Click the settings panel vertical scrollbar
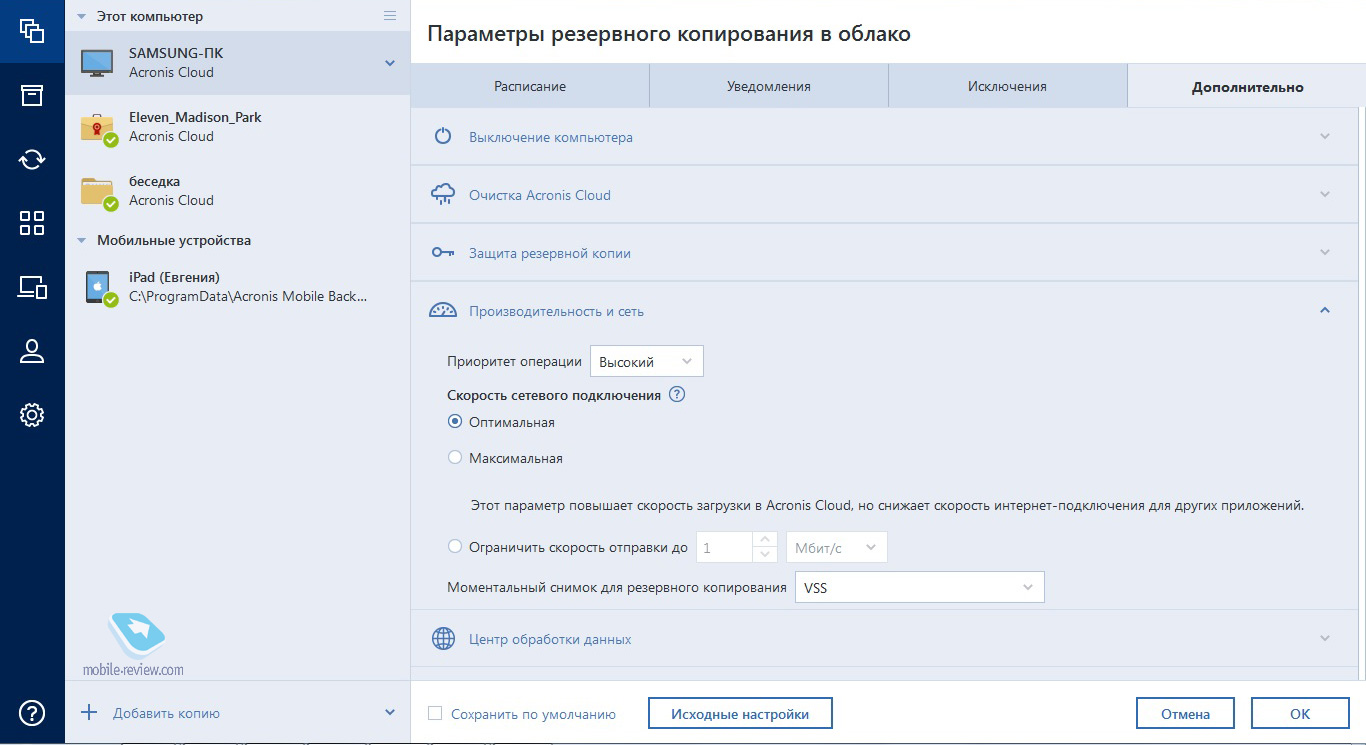This screenshot has width=1366, height=745. 1361,394
